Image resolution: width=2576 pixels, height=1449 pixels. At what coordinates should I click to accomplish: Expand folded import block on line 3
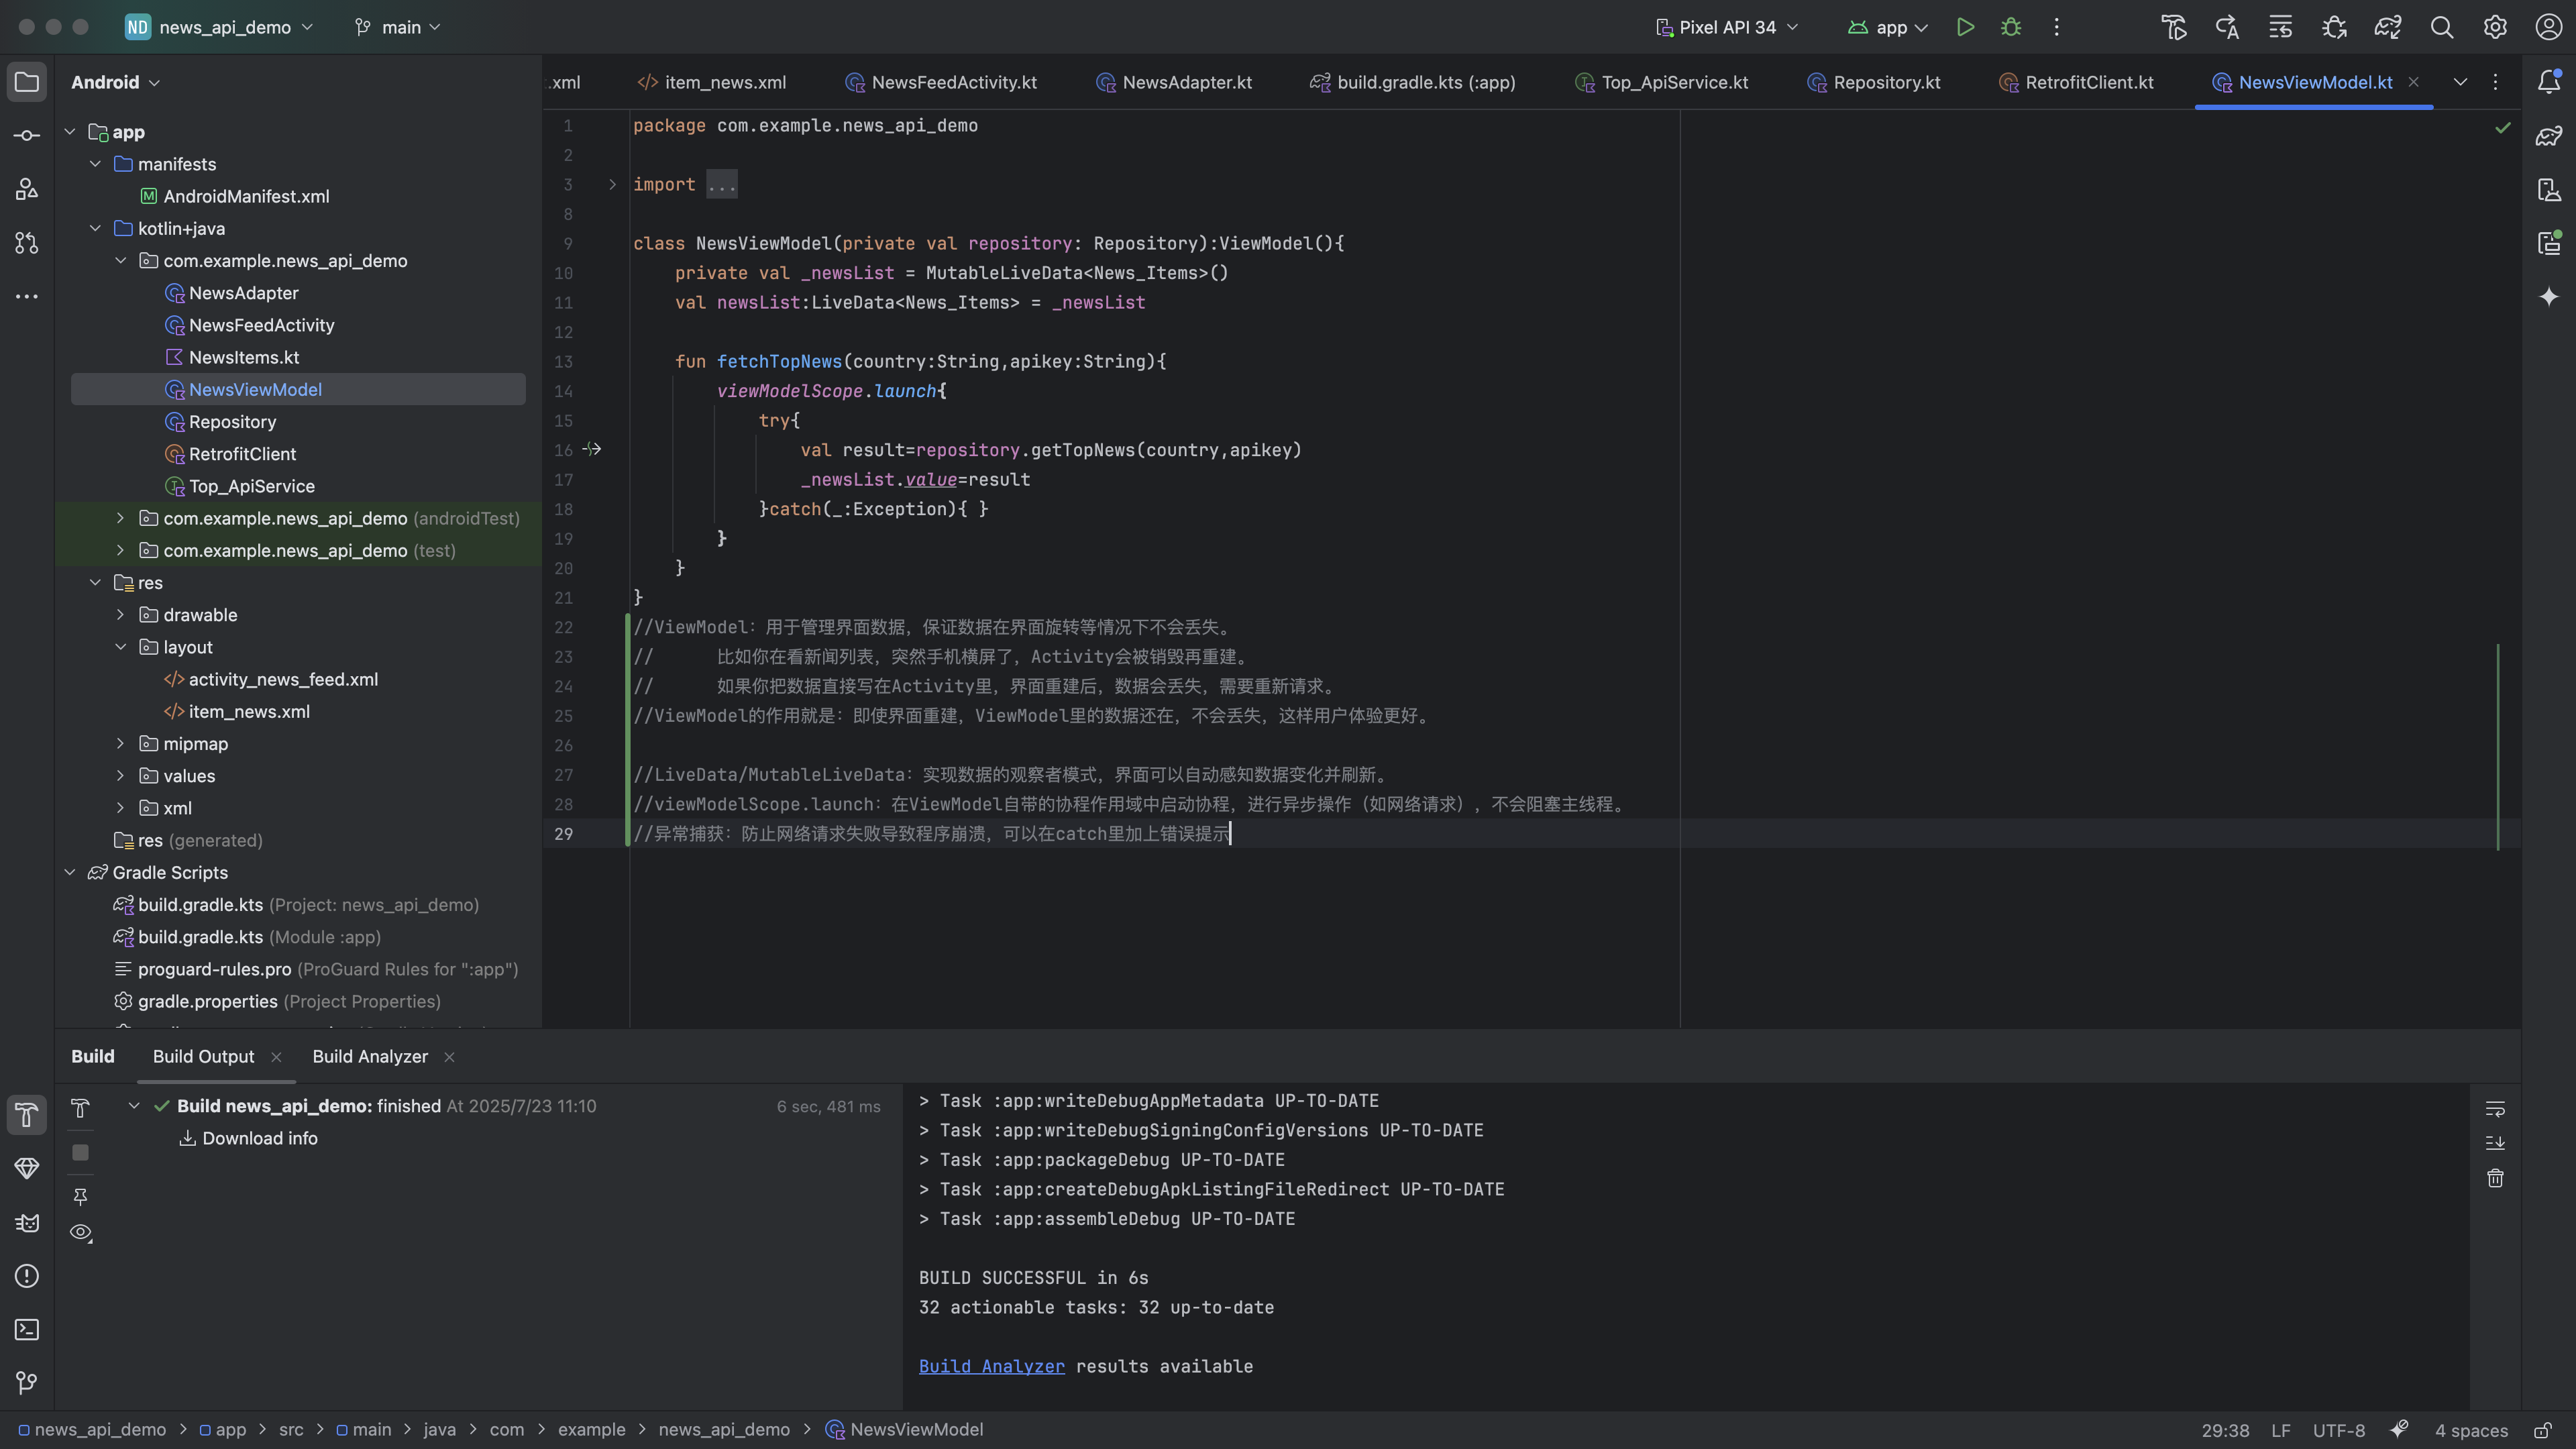612,184
